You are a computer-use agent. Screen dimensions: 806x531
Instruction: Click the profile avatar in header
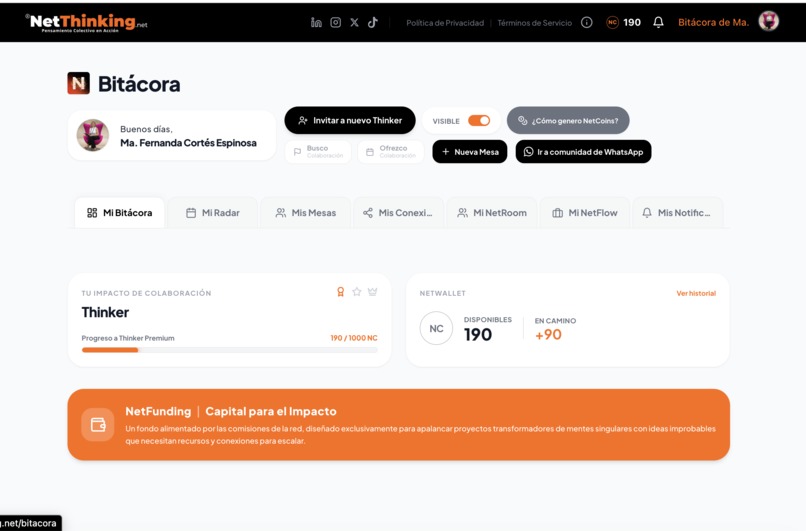pos(768,22)
